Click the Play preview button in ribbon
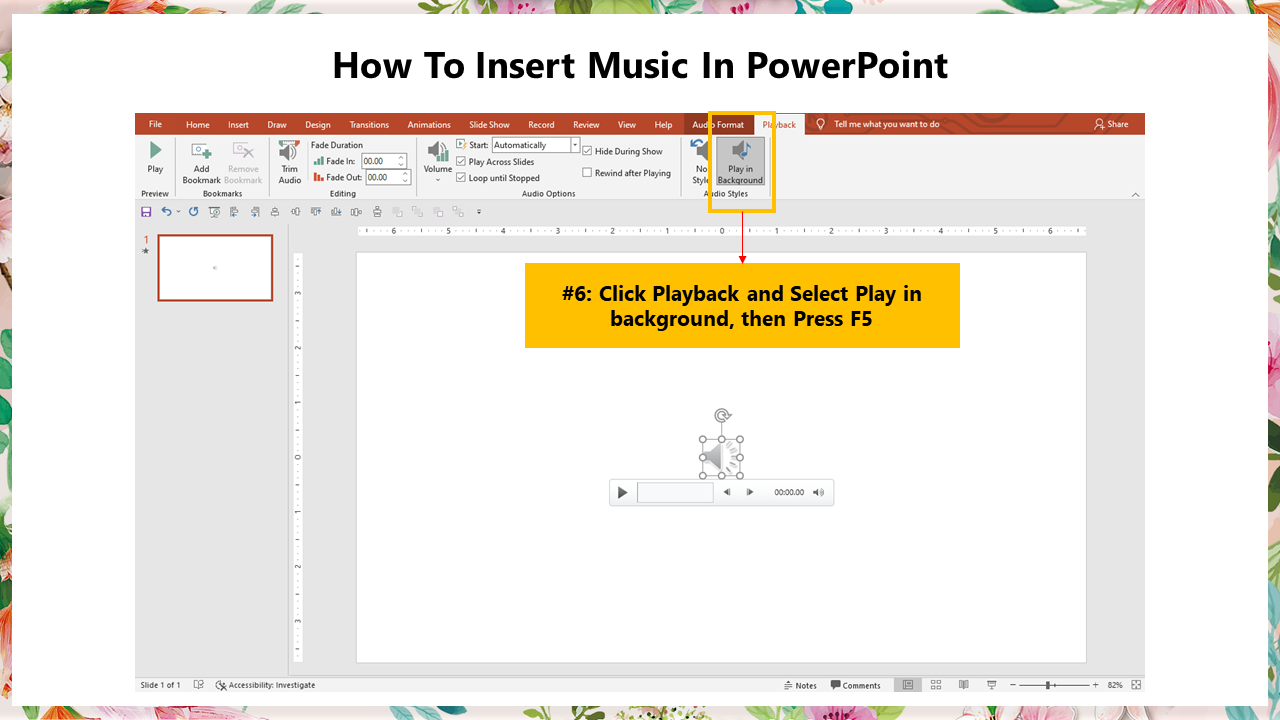This screenshot has width=1280, height=720. tap(155, 158)
